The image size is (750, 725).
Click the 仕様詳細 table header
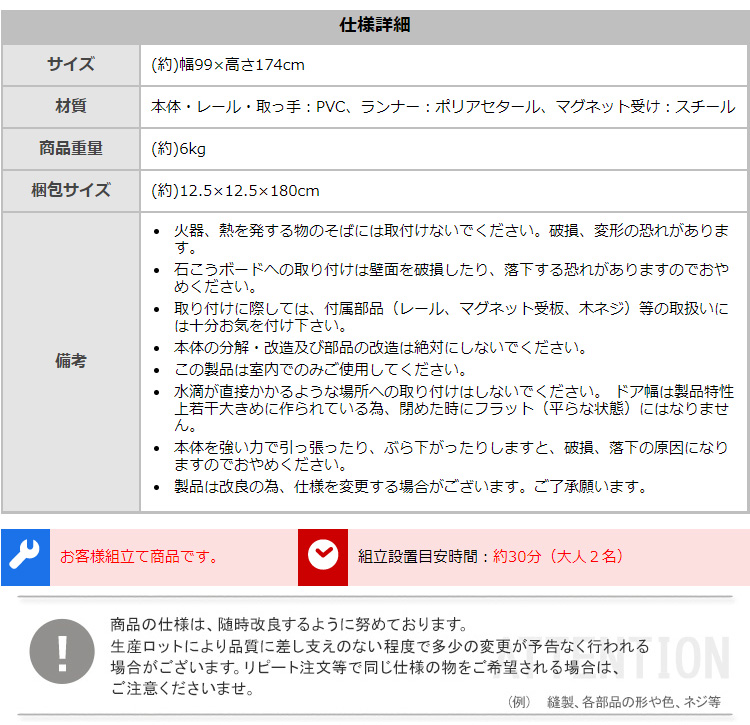(375, 25)
